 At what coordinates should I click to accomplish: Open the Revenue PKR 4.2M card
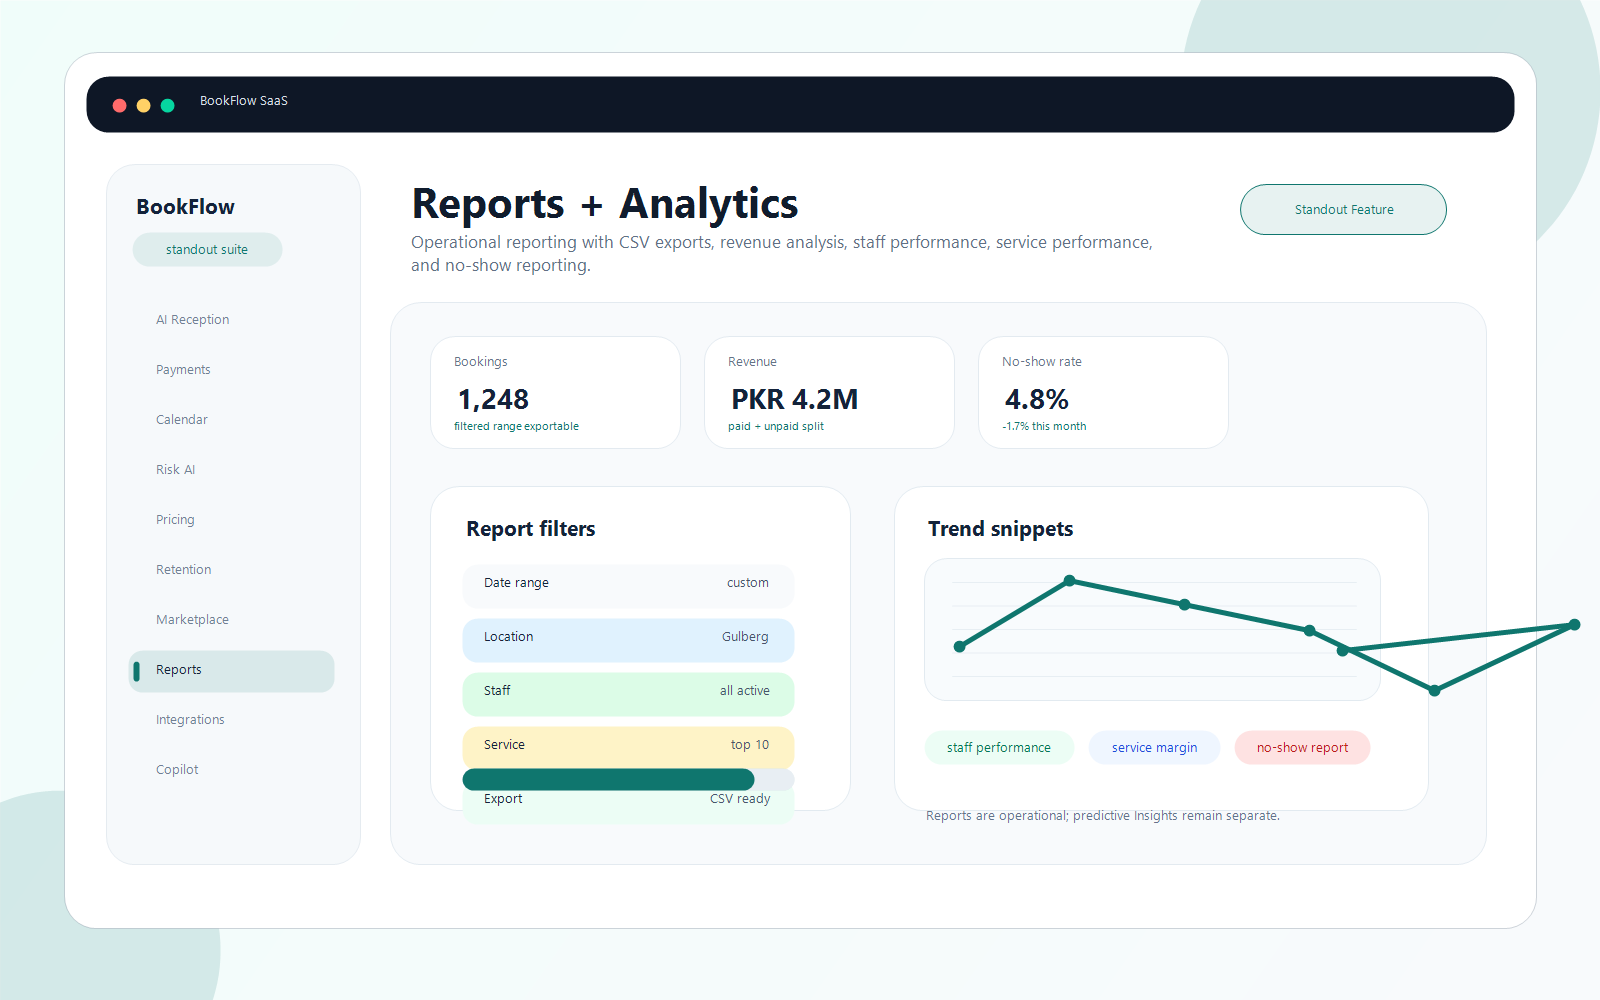tap(829, 393)
